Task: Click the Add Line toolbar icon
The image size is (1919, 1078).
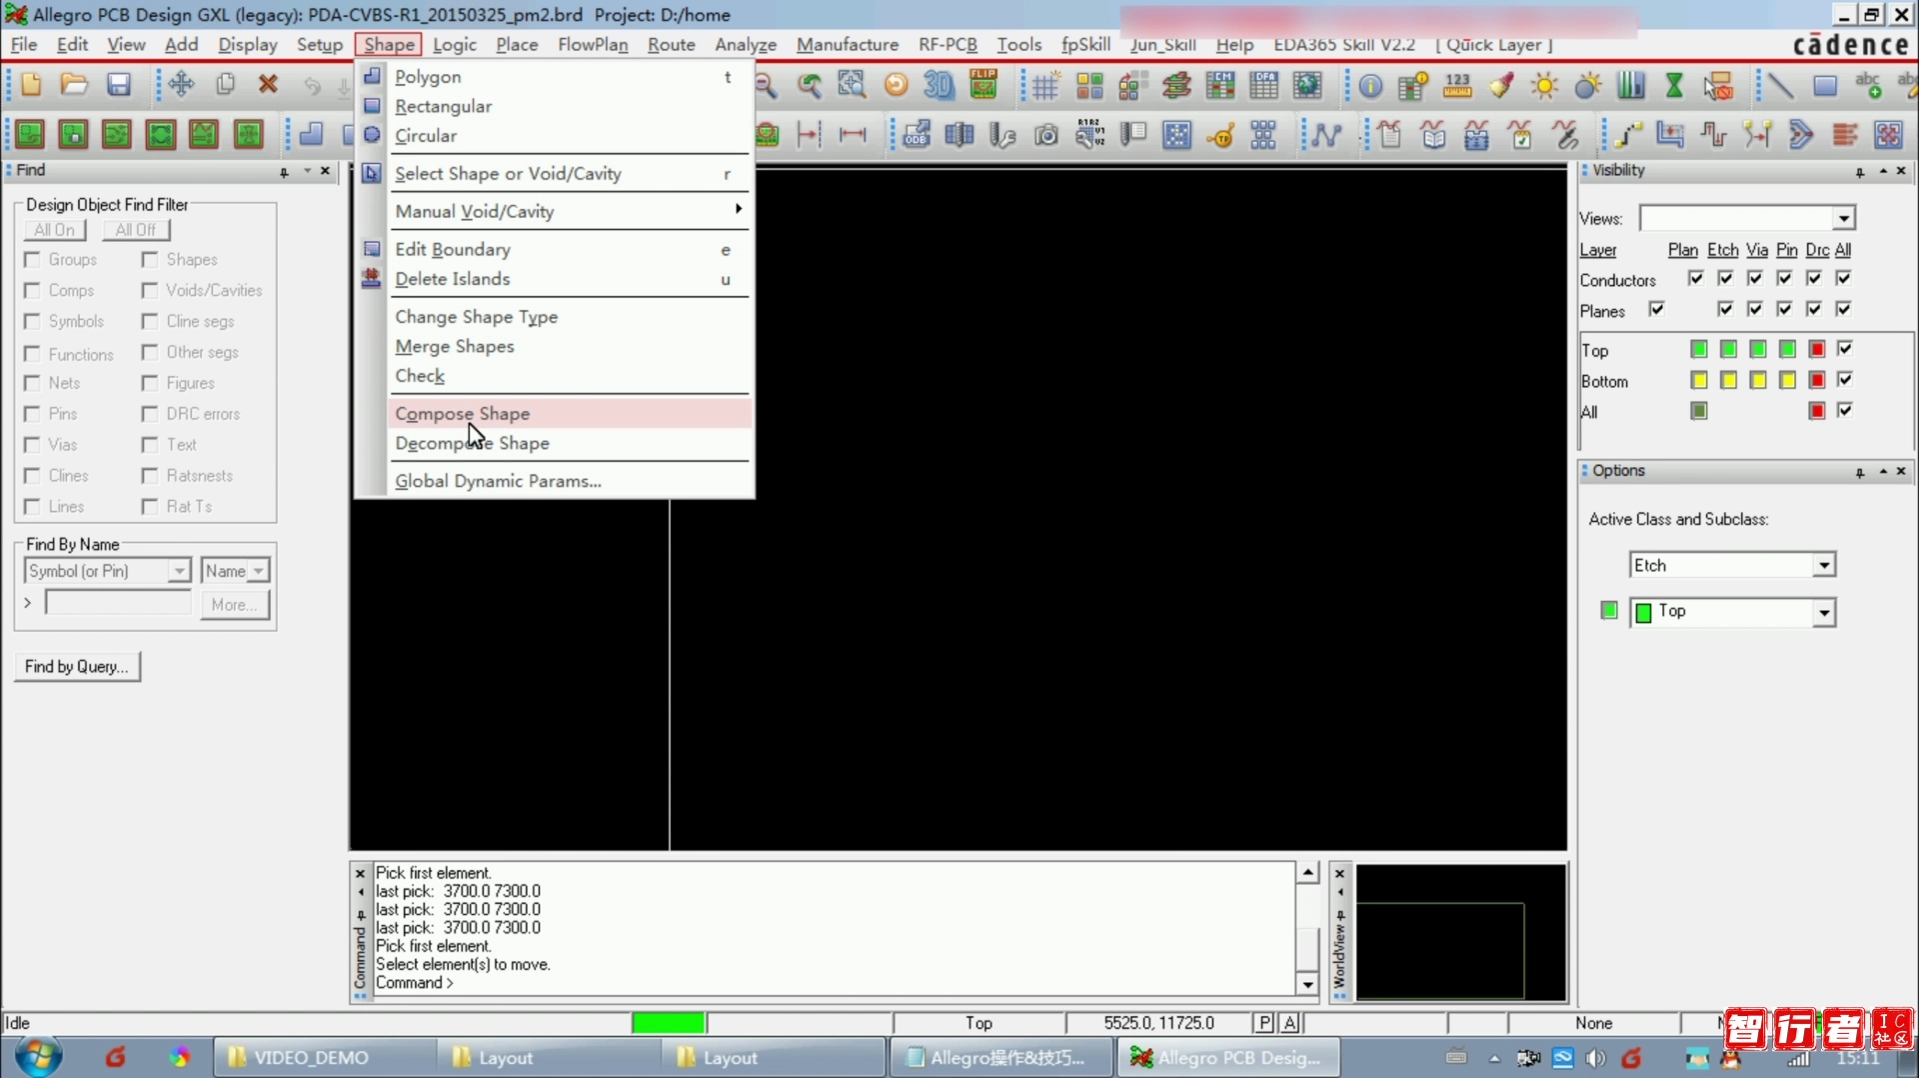Action: (1781, 85)
